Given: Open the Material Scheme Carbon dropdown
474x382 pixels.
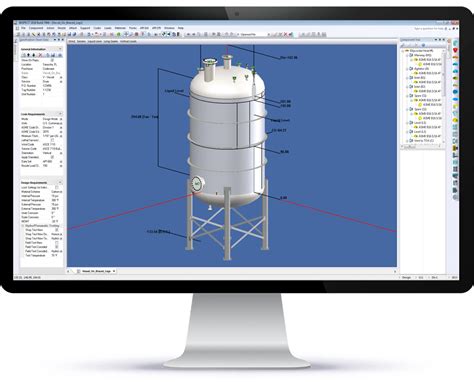Looking at the screenshot, I should 61,192.
